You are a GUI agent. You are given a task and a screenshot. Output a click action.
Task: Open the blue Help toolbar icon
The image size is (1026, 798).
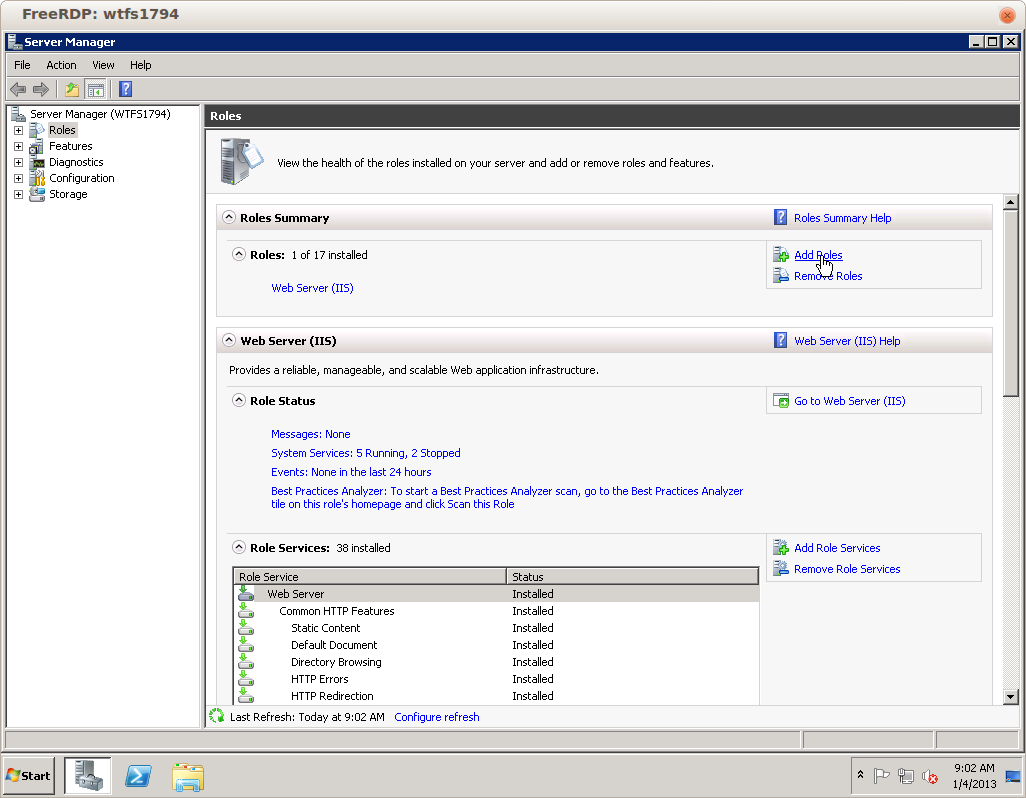126,89
